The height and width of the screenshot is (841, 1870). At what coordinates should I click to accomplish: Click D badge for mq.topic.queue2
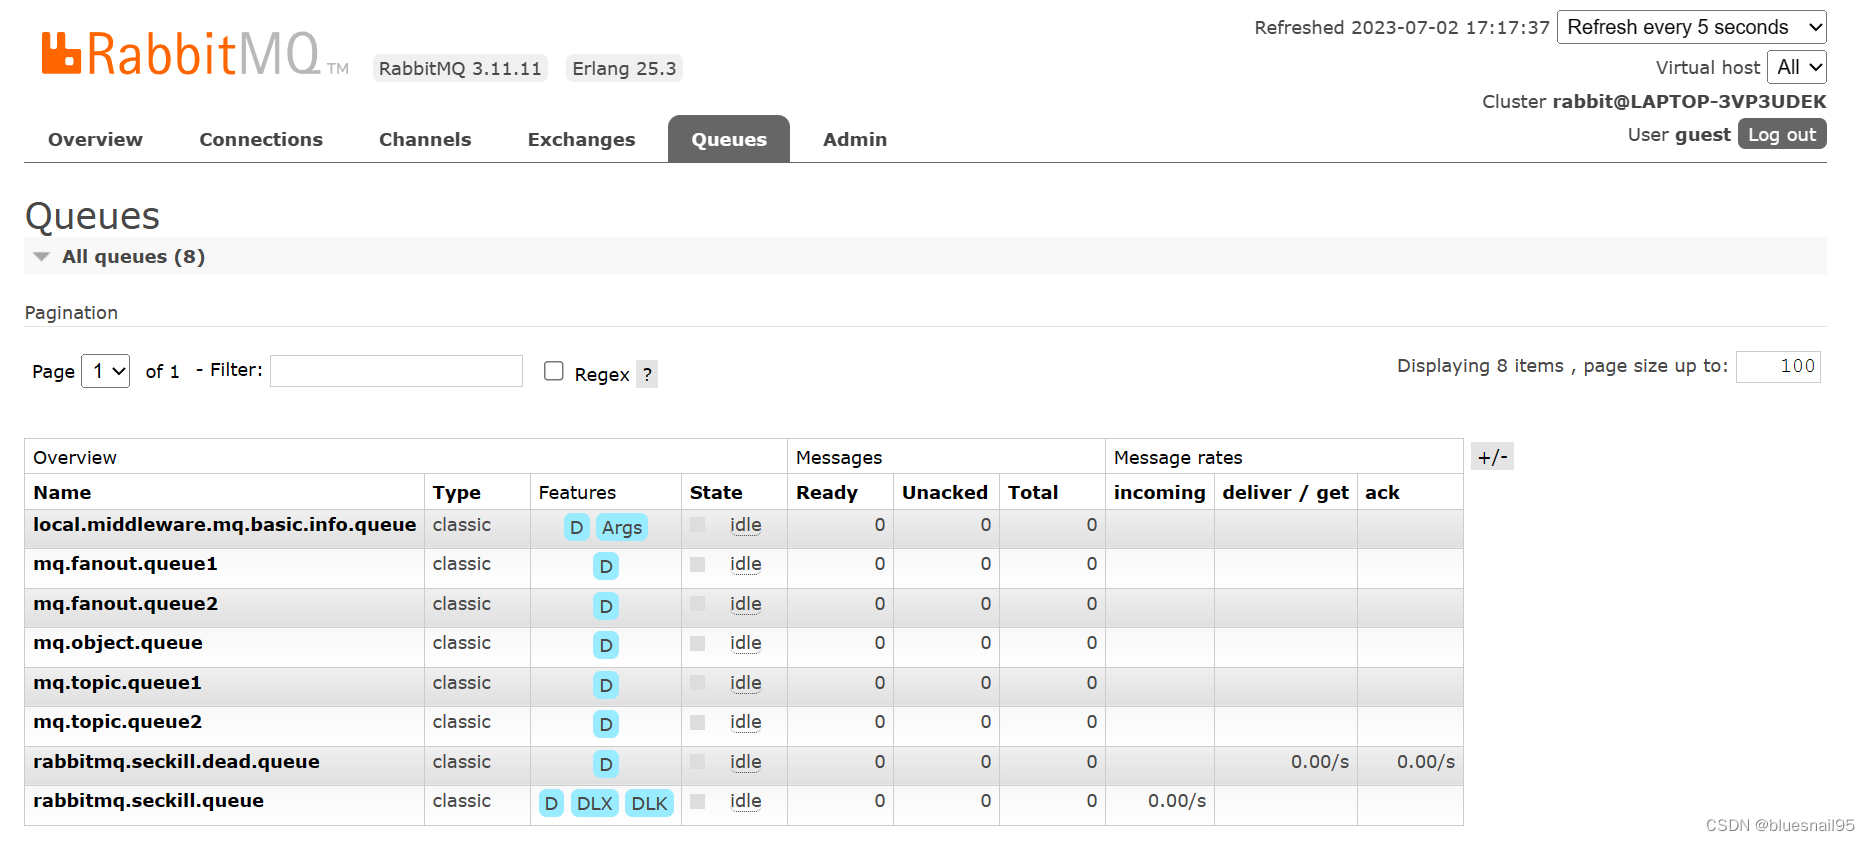click(606, 724)
